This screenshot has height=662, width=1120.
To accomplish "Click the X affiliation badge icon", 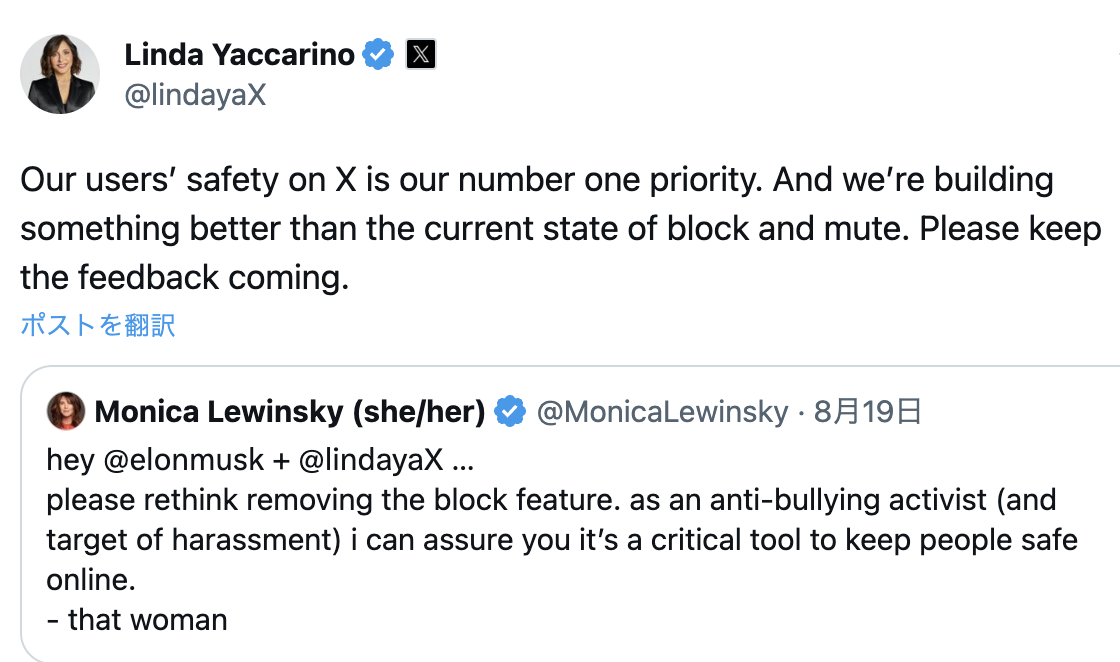I will click(x=421, y=54).
